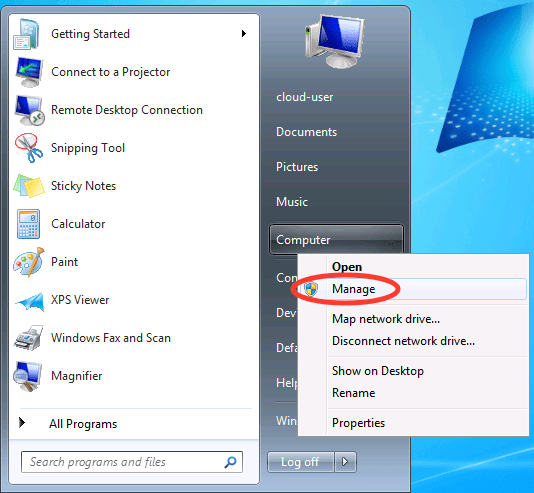
Task: Select Disconnect network drive... option
Action: pos(403,341)
